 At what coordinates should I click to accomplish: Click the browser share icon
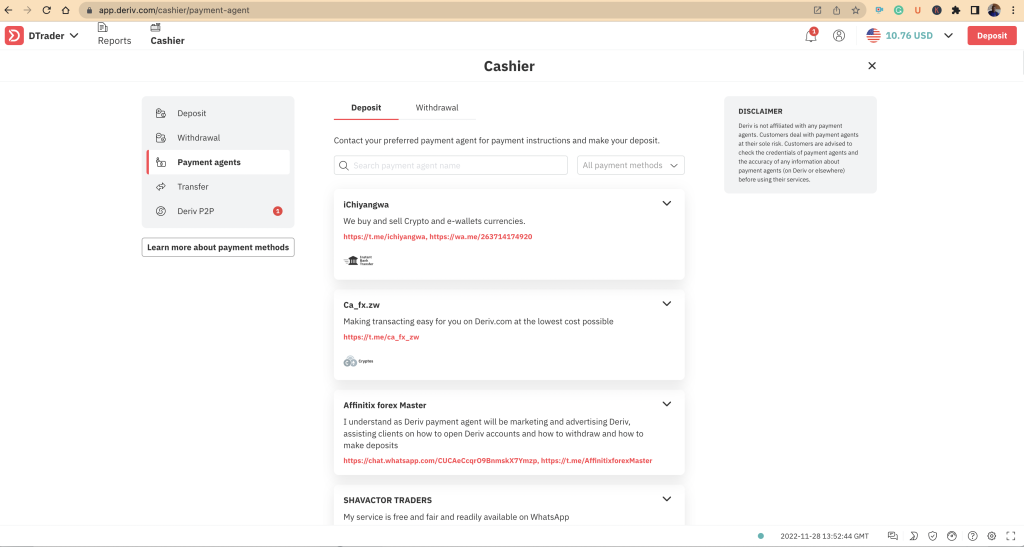[x=837, y=10]
